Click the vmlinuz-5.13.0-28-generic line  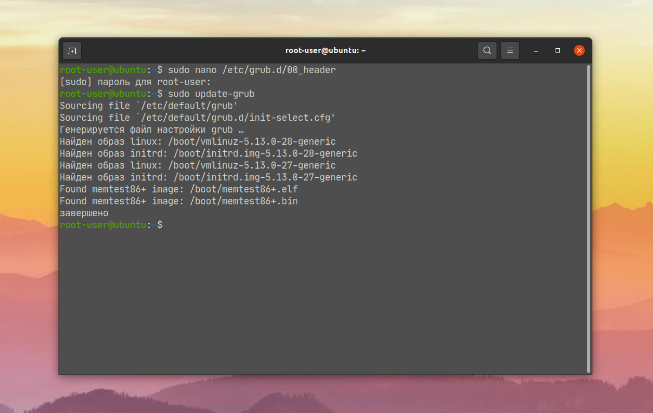pyautogui.click(x=197, y=142)
